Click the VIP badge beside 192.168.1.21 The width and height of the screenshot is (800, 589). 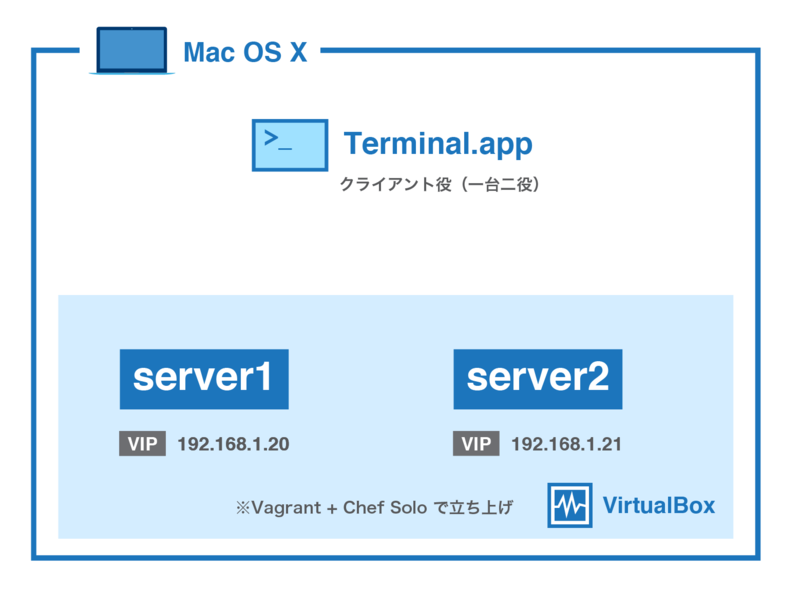(x=476, y=444)
